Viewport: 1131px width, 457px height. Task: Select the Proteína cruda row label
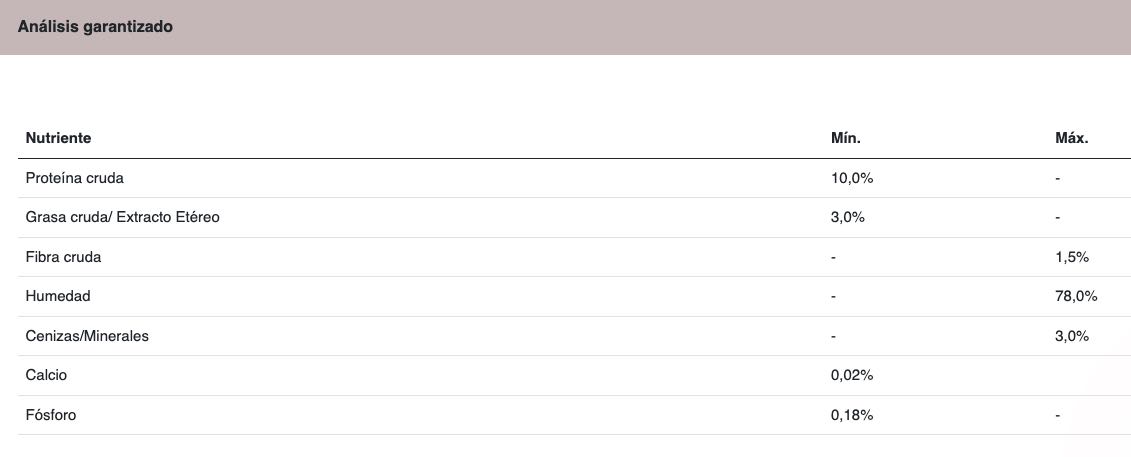tap(74, 178)
